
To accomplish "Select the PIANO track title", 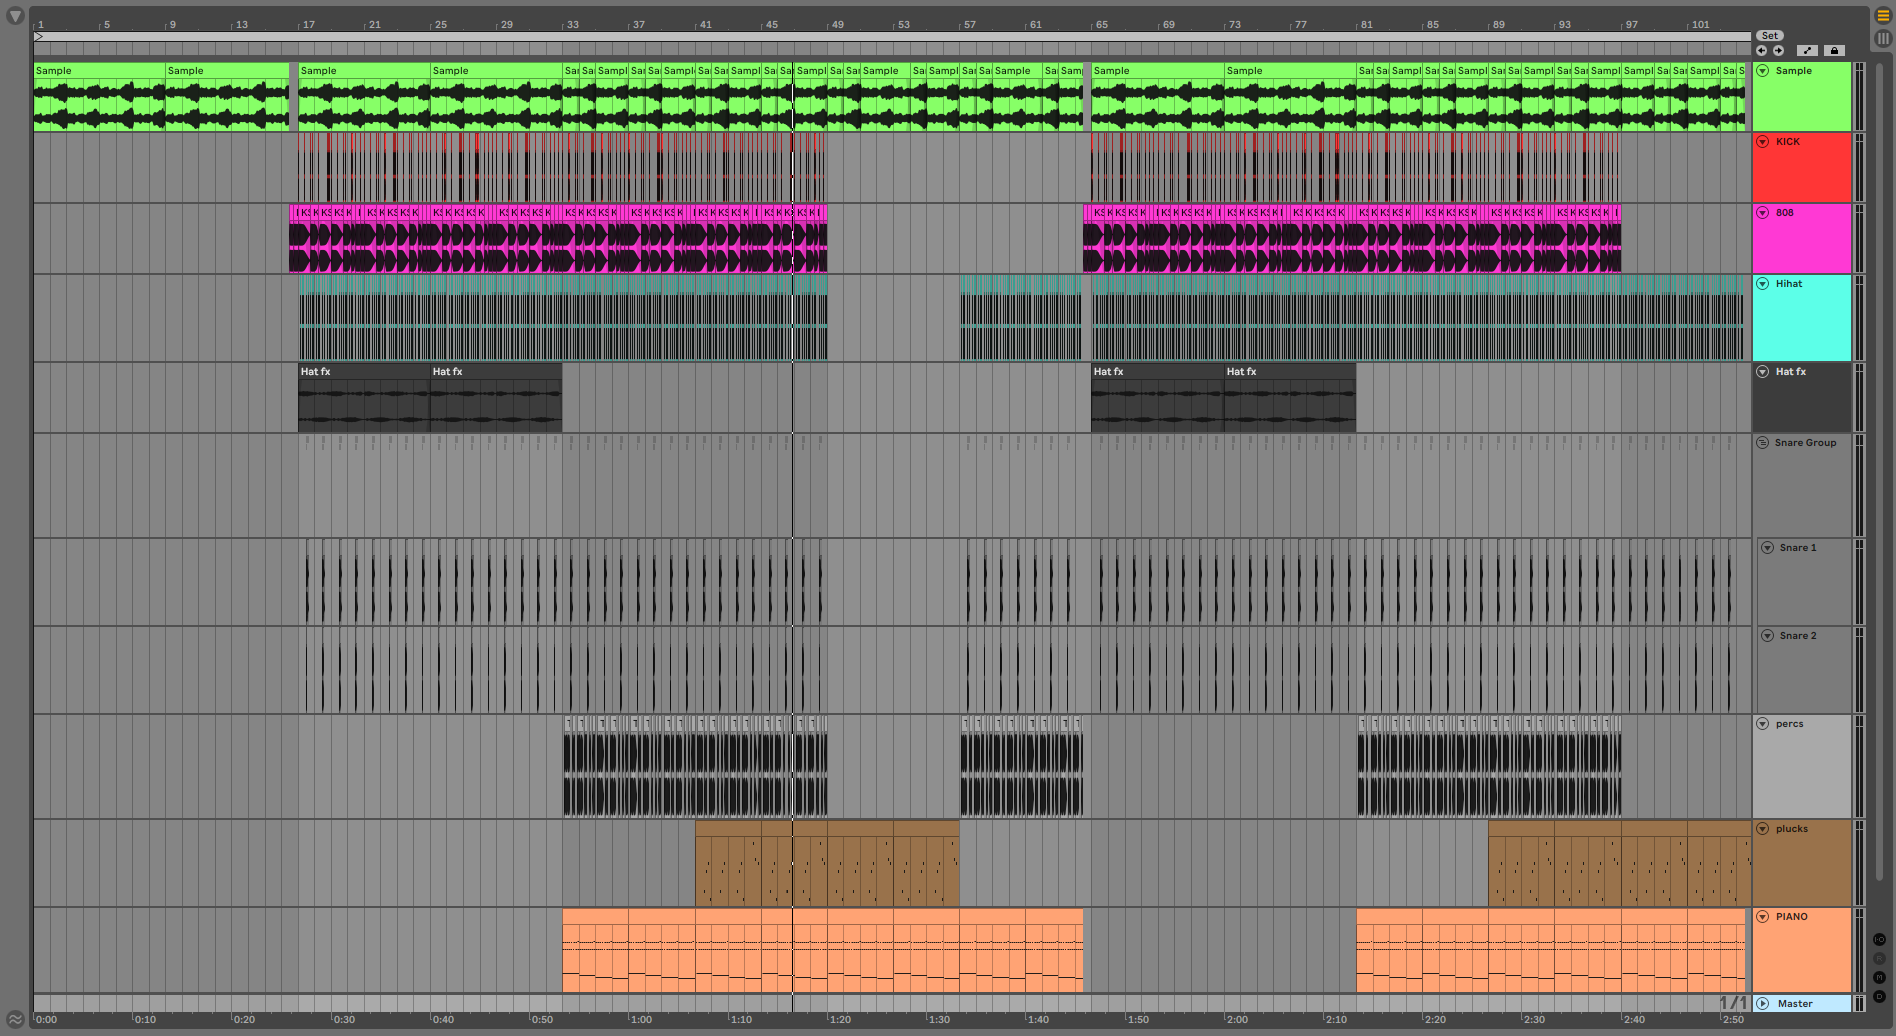I will pos(1791,917).
